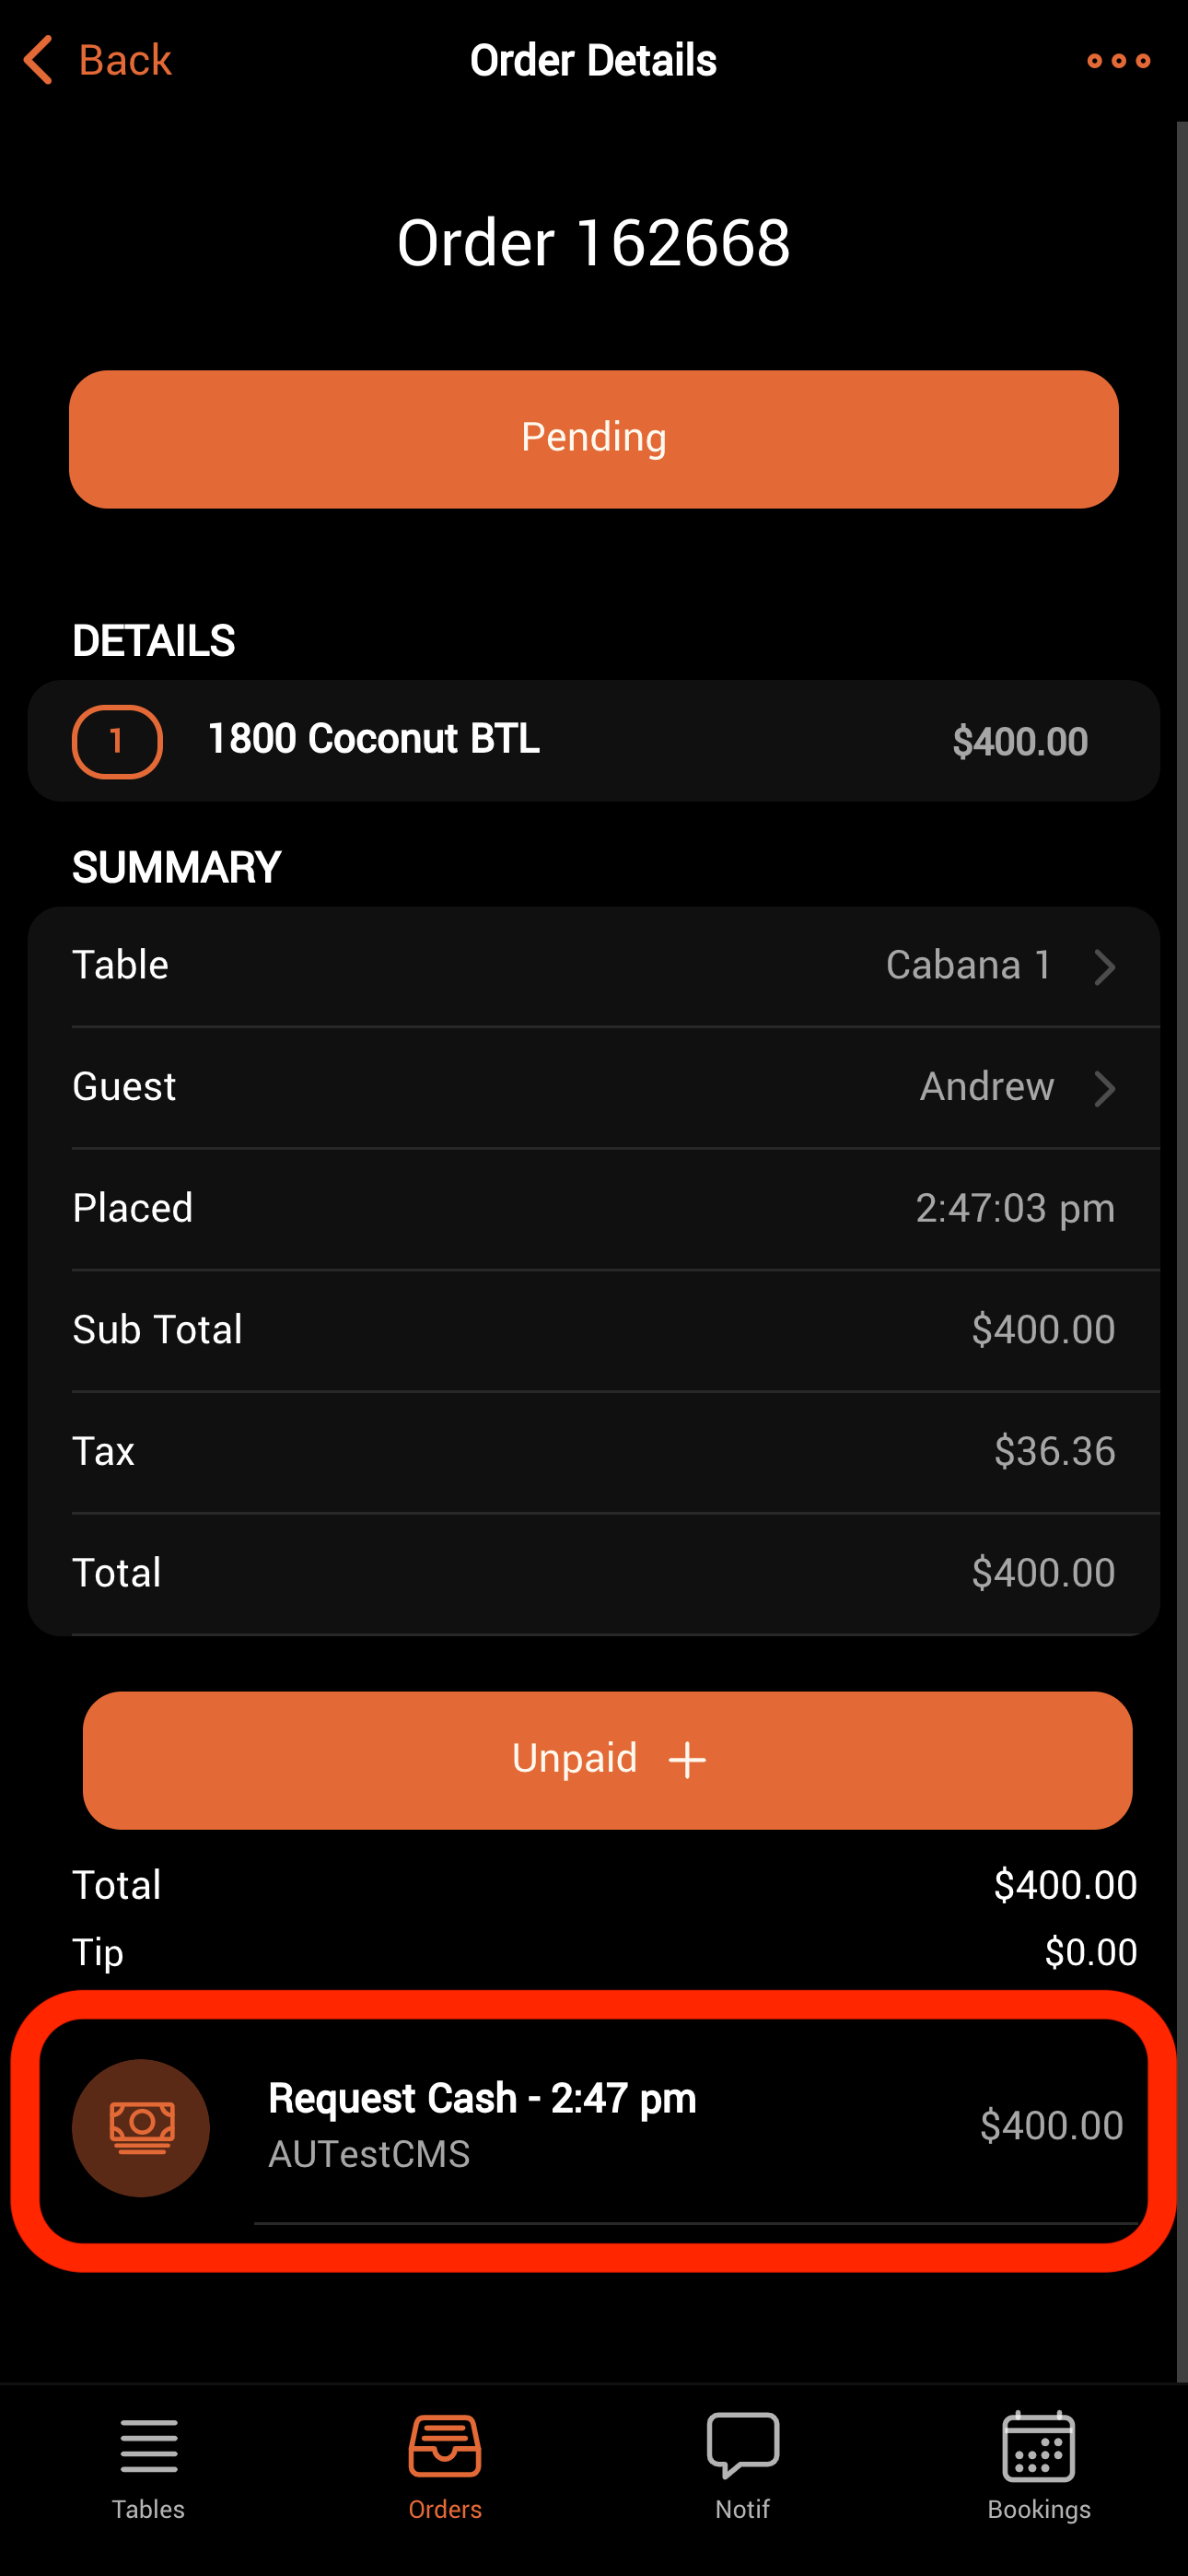The height and width of the screenshot is (2576, 1188).
Task: Tap the Notif chat bubble icon
Action: pos(742,2446)
